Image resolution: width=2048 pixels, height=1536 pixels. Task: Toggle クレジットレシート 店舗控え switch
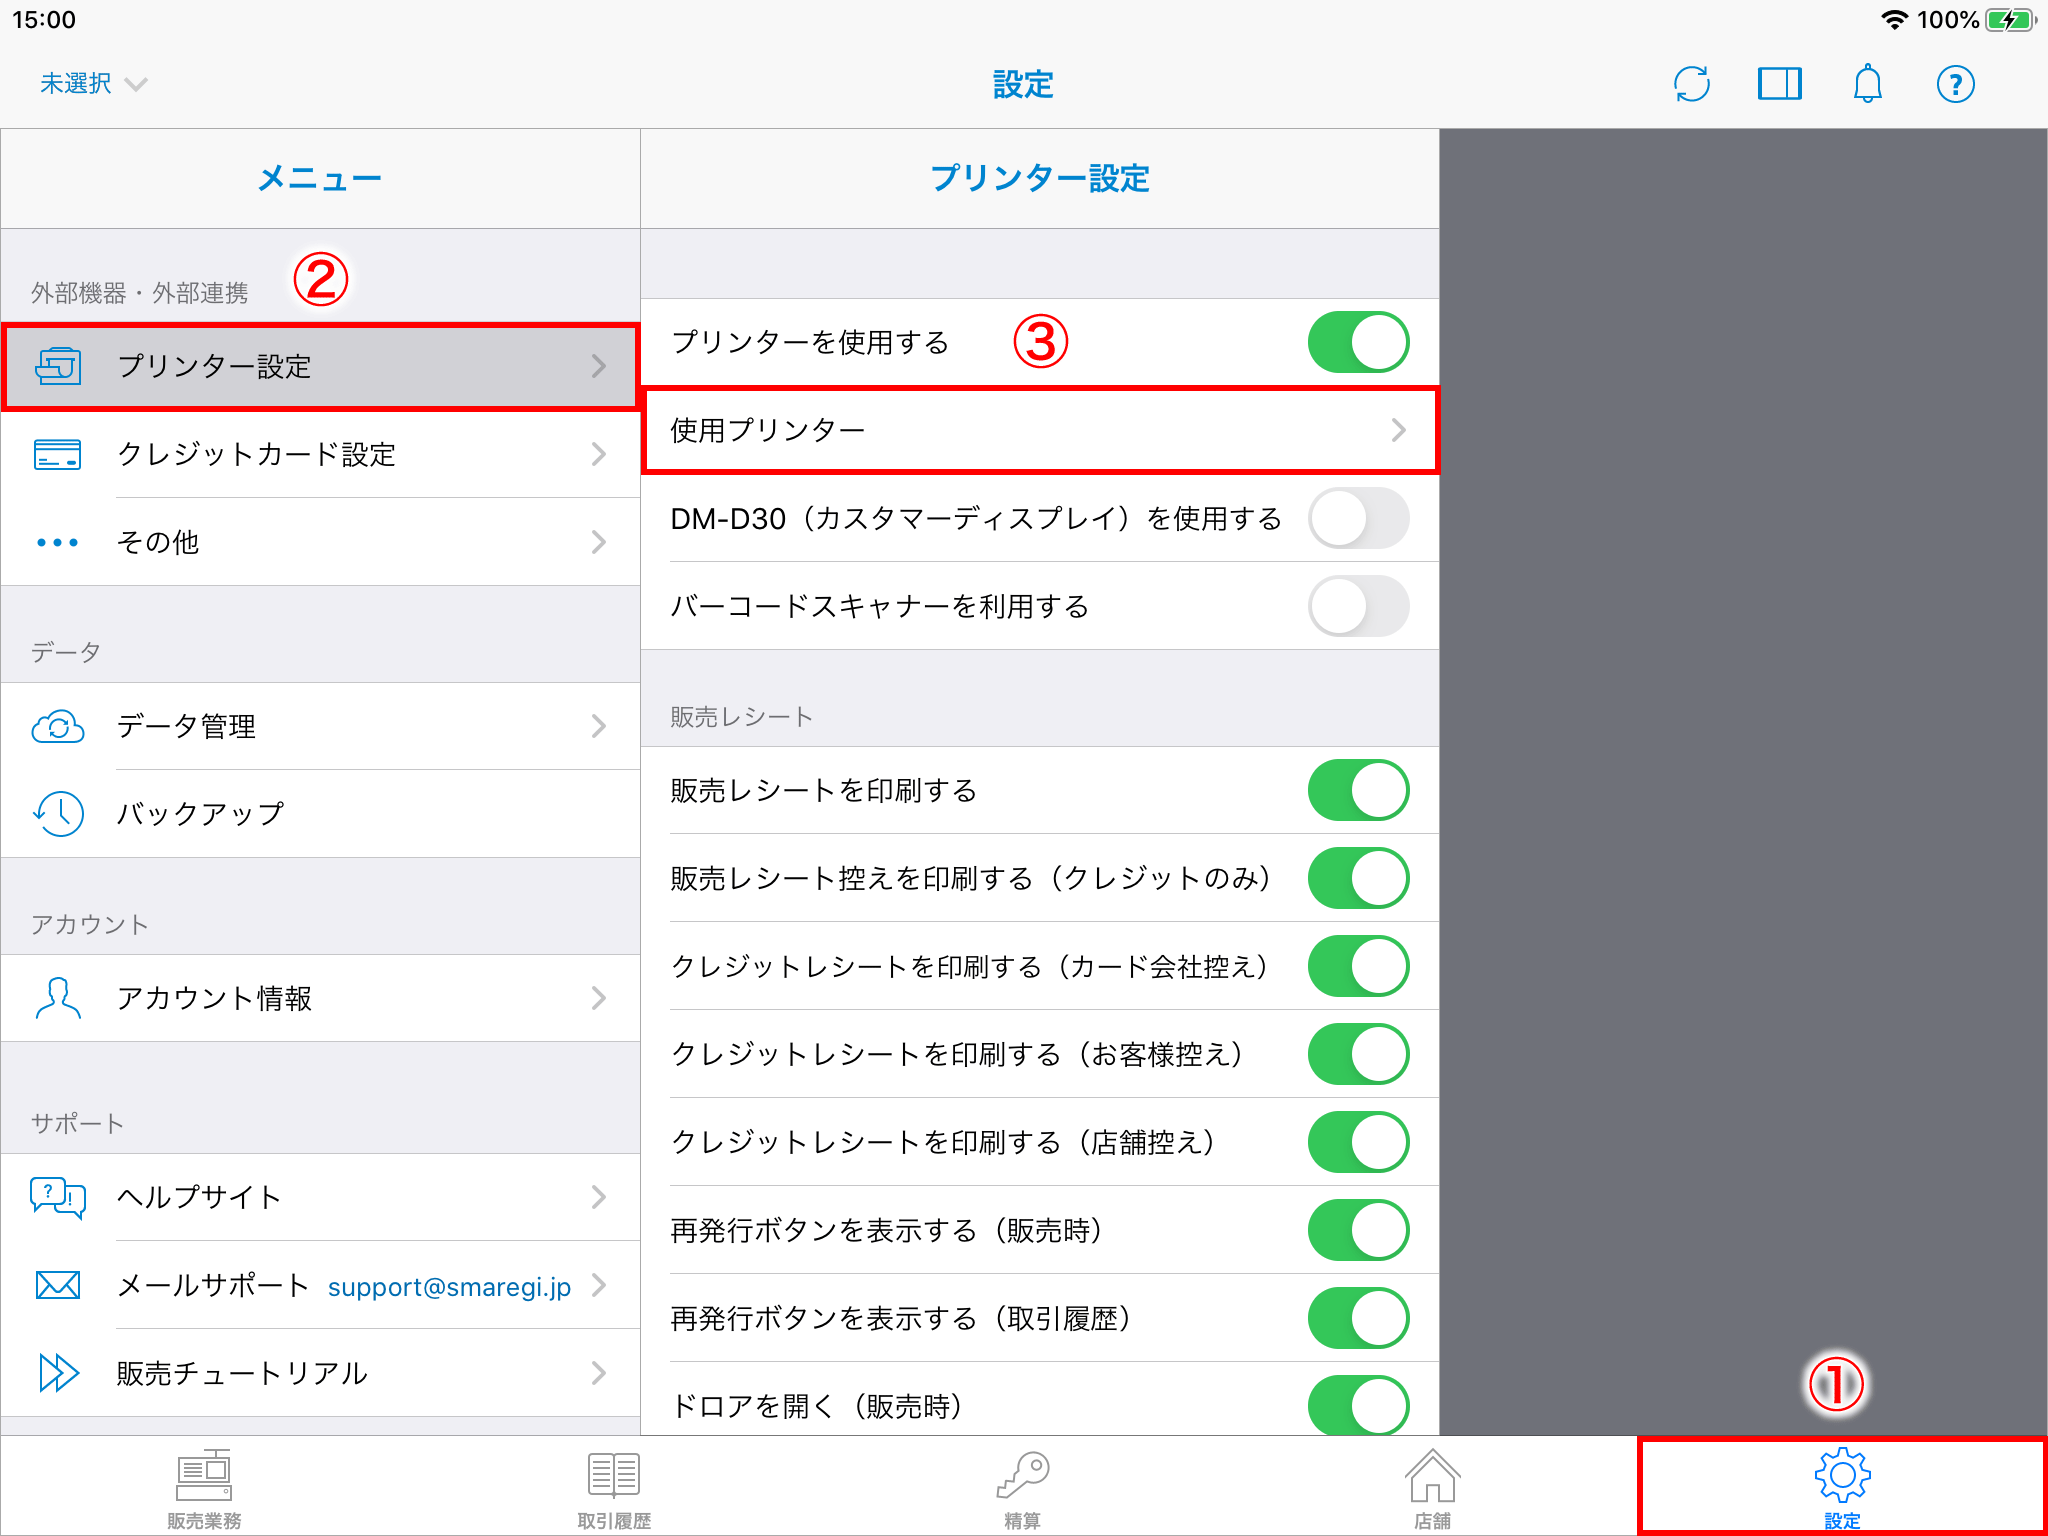tap(1358, 1142)
